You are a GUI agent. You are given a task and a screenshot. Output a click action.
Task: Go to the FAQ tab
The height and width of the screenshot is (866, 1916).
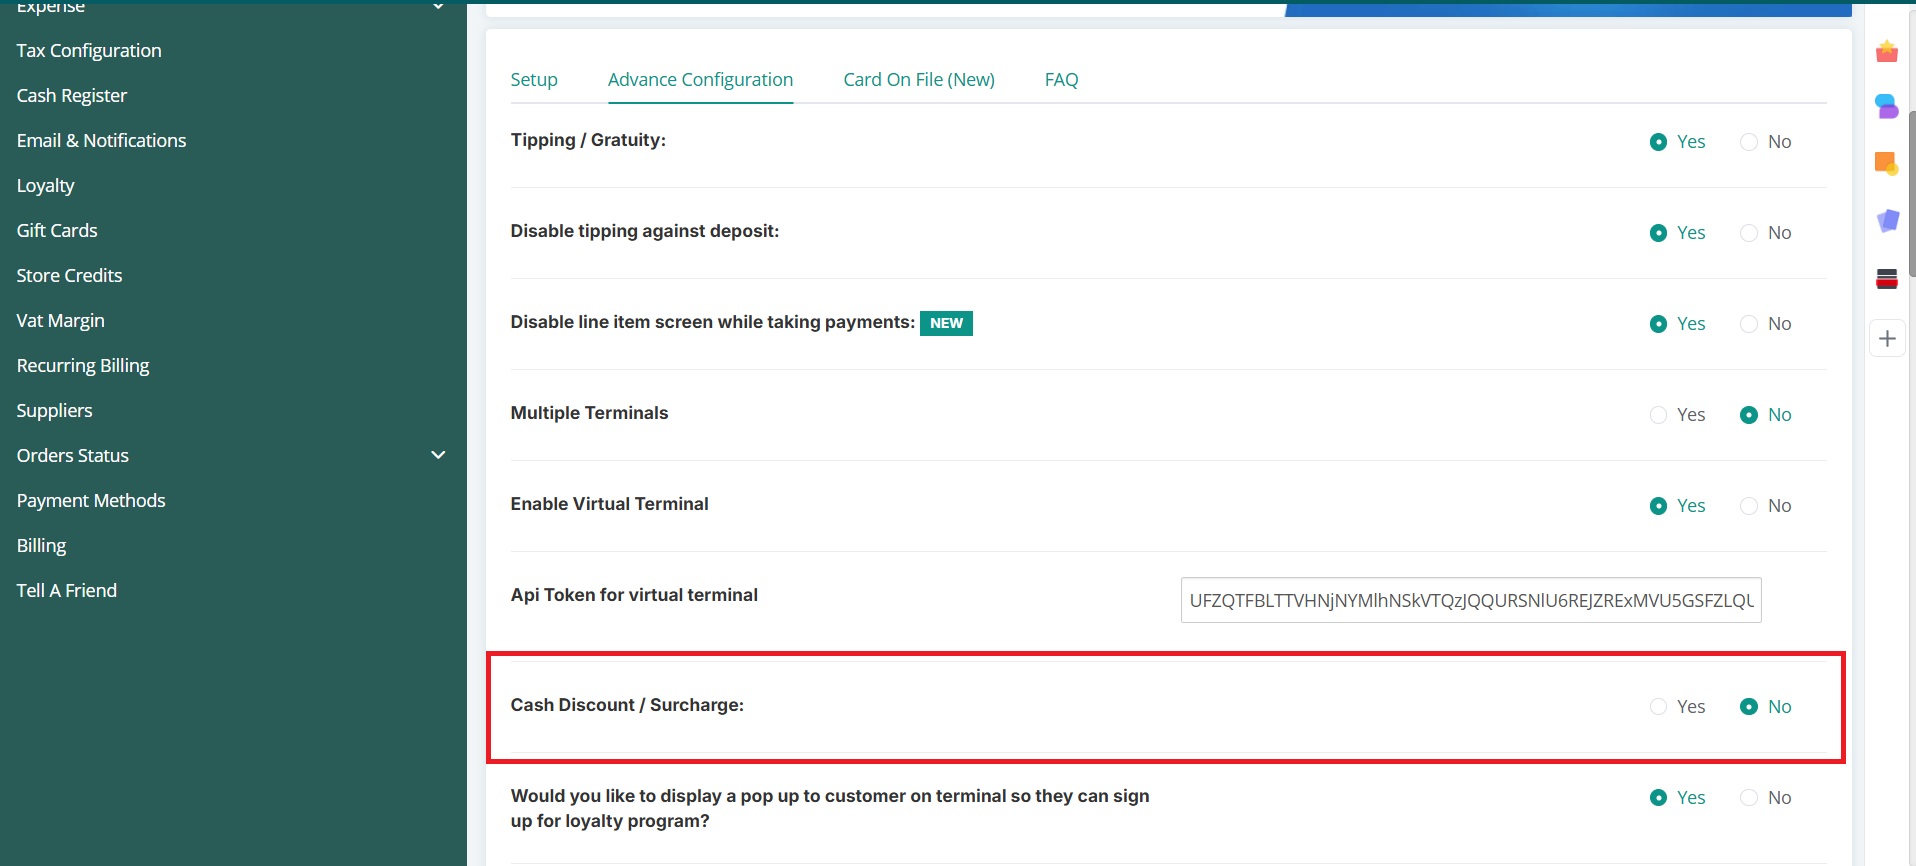[x=1061, y=80]
